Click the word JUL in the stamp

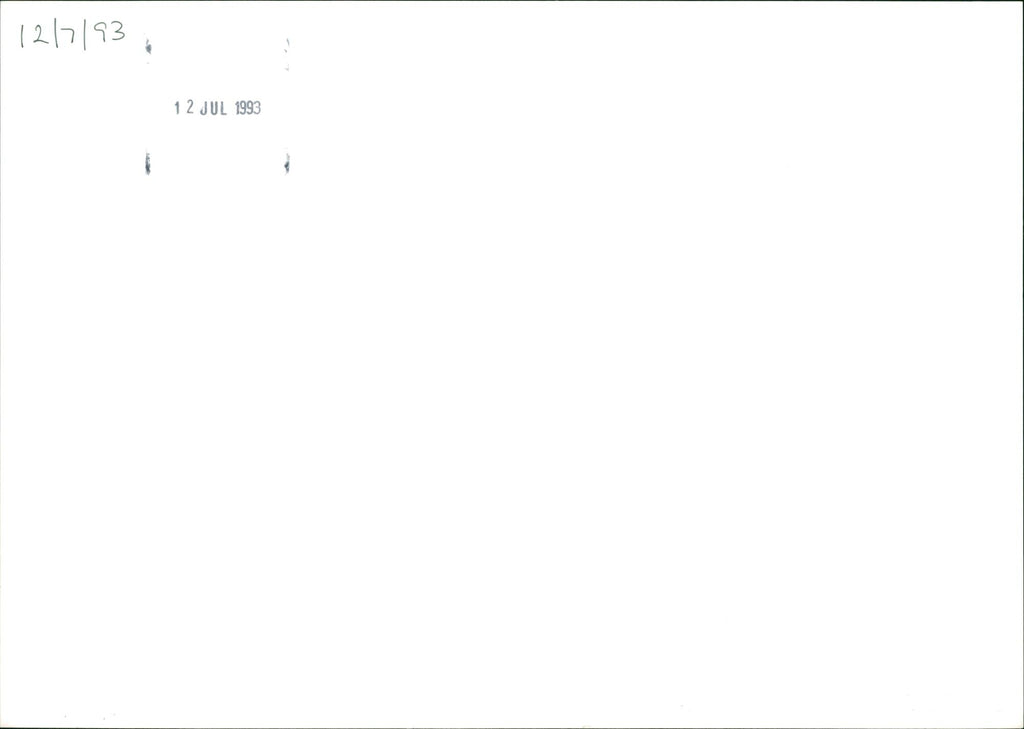(x=214, y=109)
